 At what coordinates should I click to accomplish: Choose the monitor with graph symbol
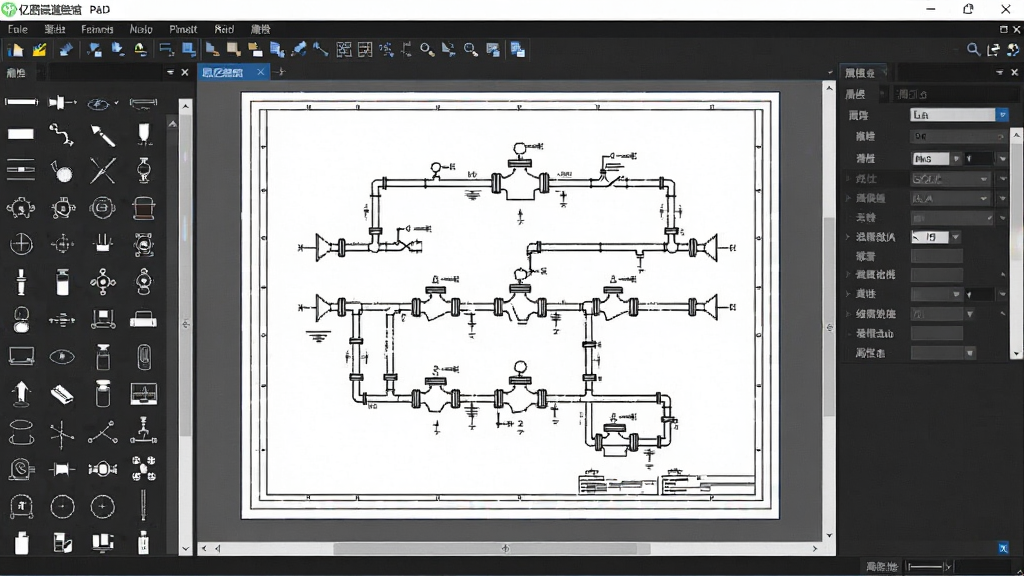(x=144, y=393)
